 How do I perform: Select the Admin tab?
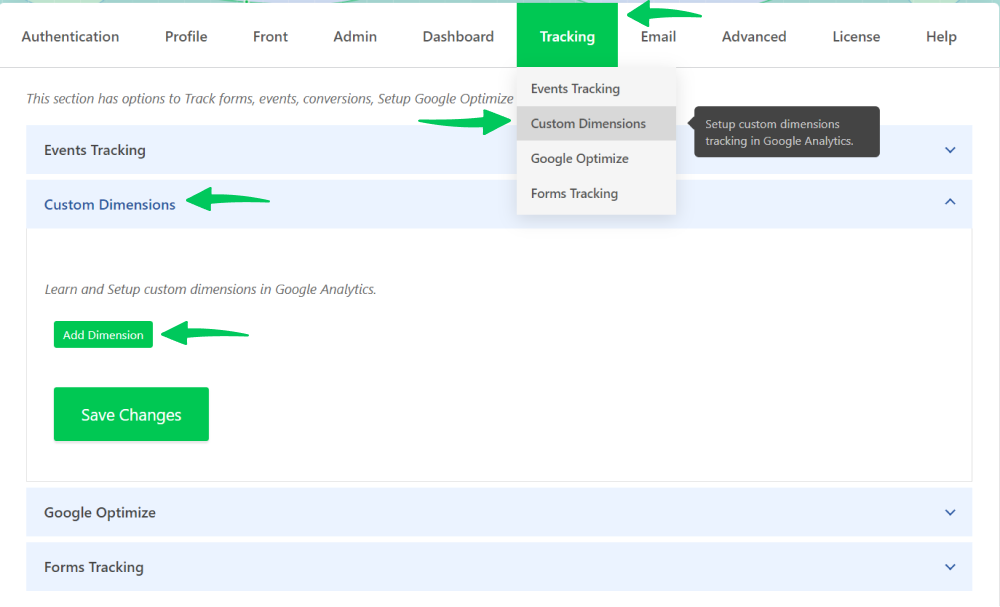(x=355, y=37)
